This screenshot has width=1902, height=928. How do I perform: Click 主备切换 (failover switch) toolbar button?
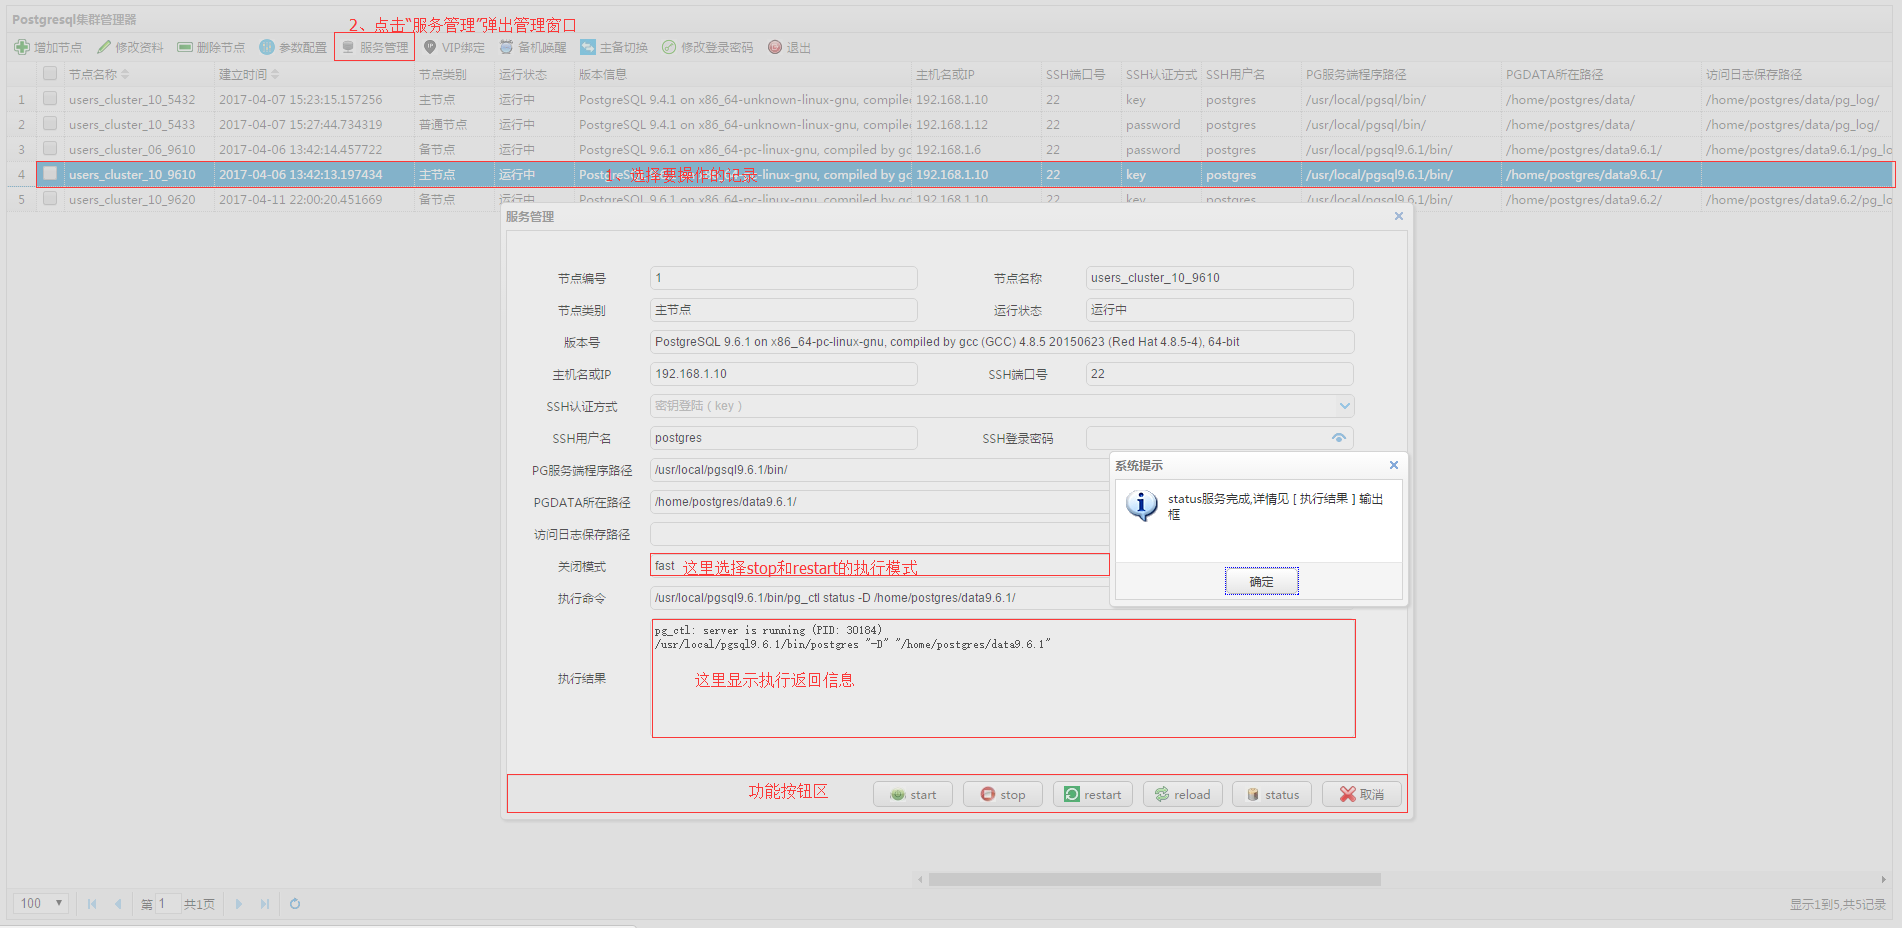tap(614, 47)
